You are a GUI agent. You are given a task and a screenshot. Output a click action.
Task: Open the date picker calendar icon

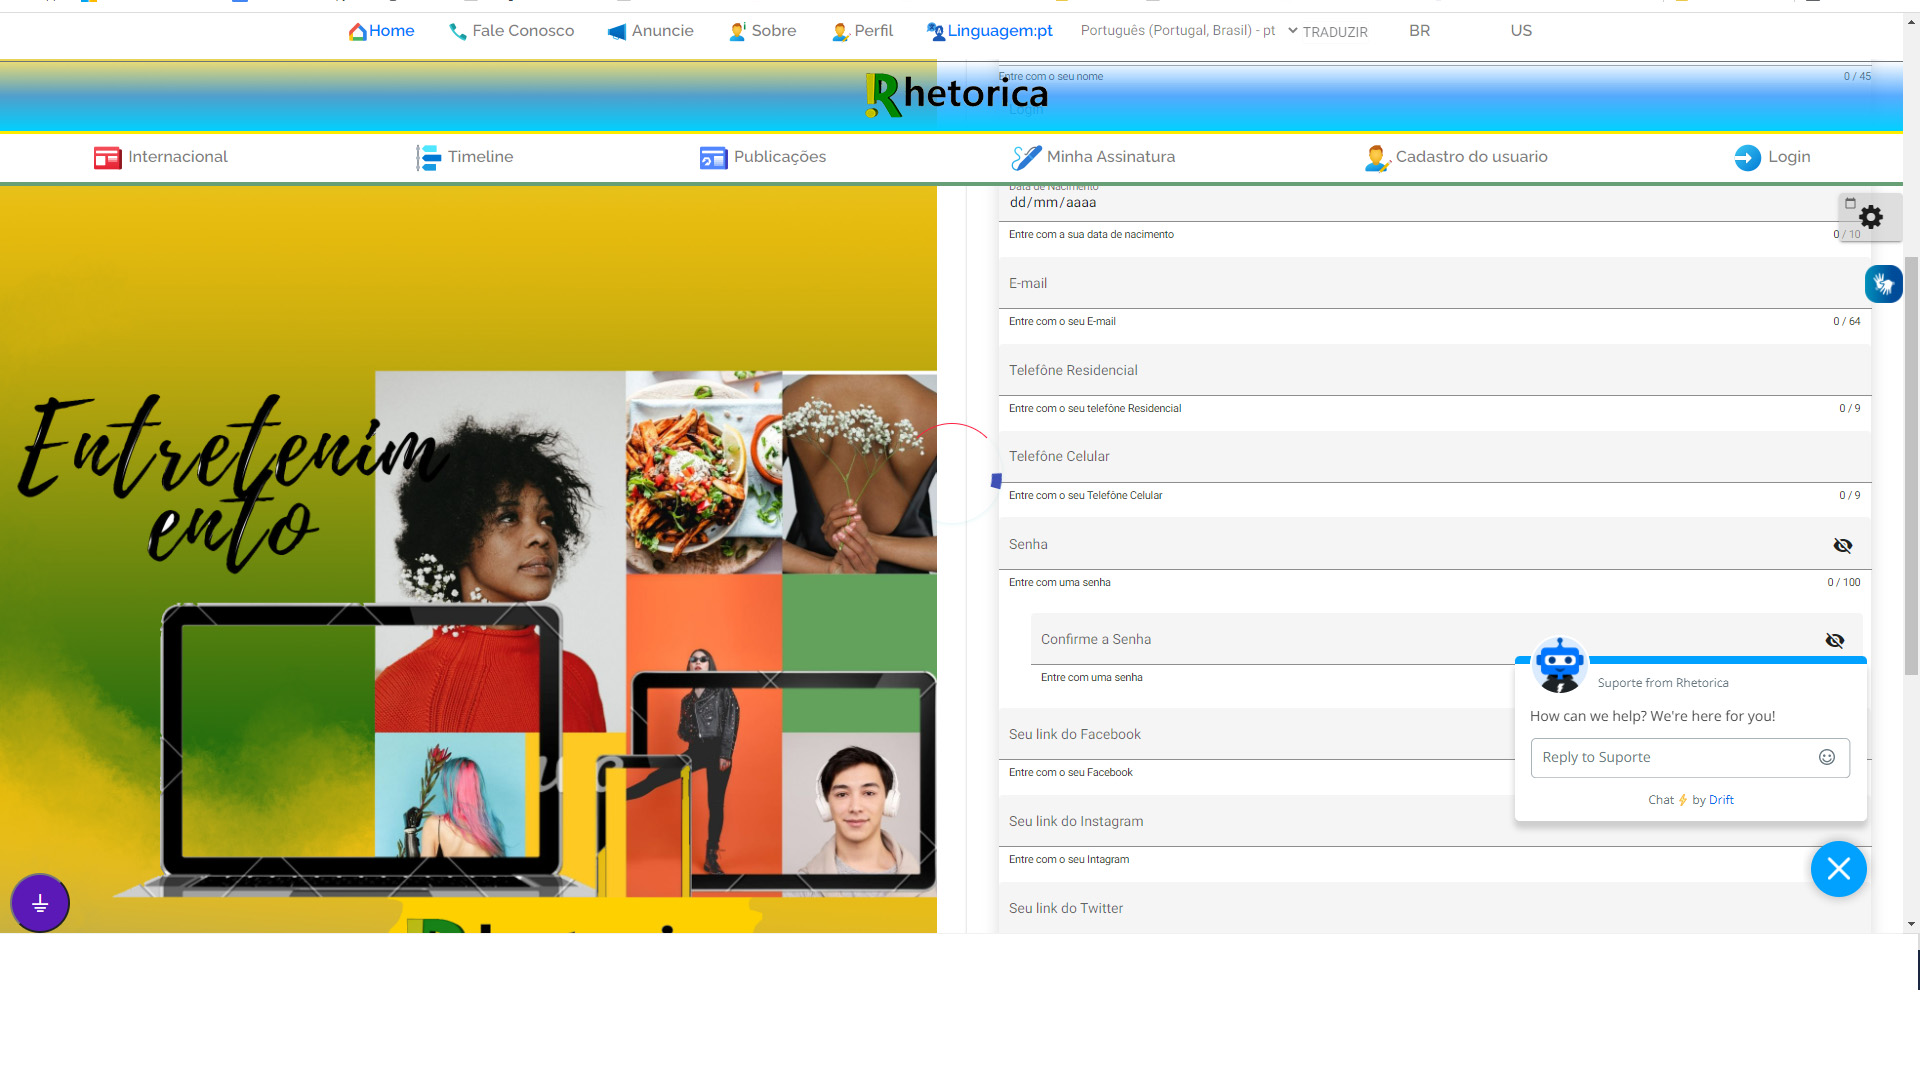pyautogui.click(x=1850, y=203)
